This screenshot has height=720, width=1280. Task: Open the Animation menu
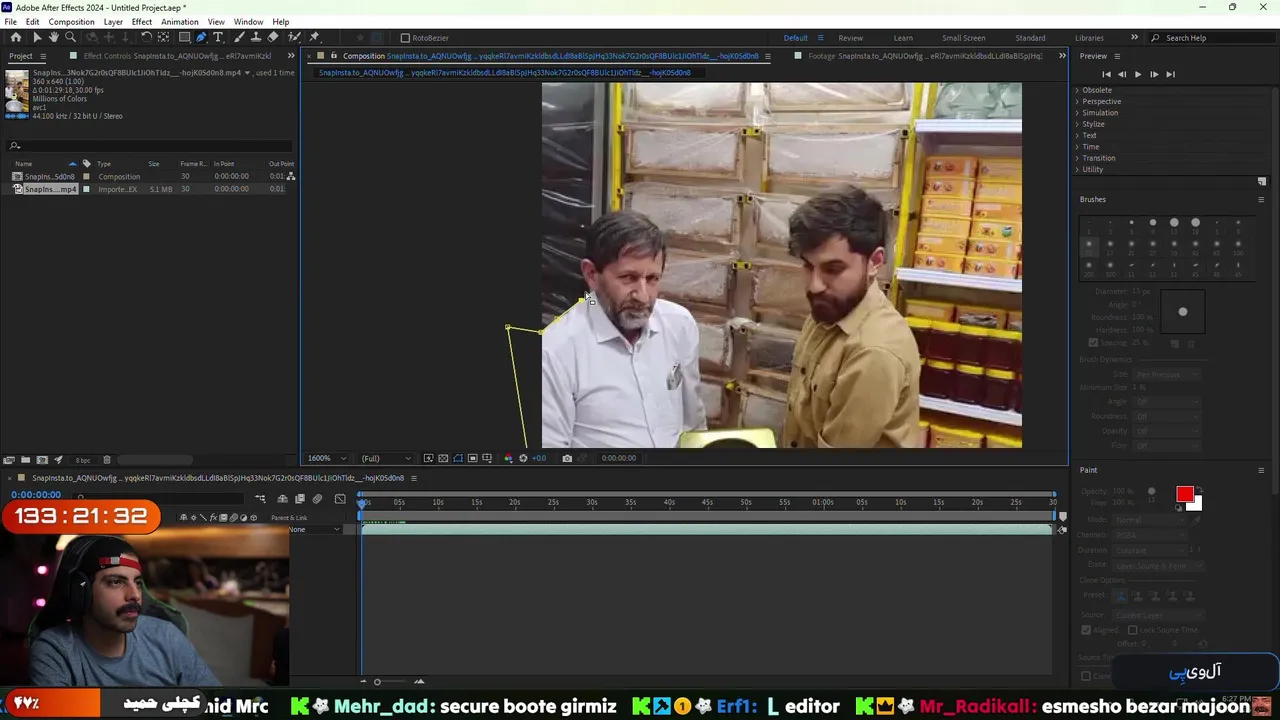[x=179, y=22]
